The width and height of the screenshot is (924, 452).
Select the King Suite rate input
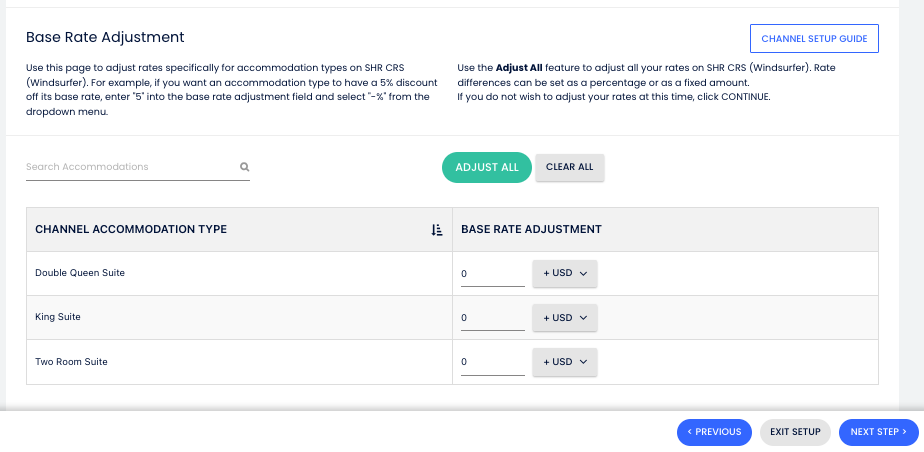(492, 318)
